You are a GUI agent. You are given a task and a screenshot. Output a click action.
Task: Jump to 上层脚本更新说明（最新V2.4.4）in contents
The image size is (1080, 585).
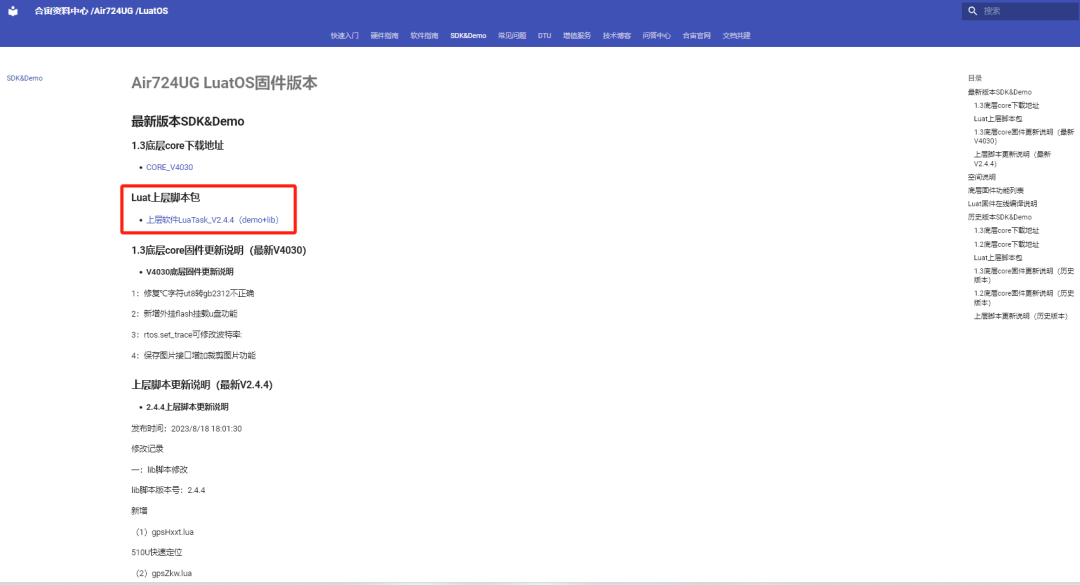click(1012, 159)
